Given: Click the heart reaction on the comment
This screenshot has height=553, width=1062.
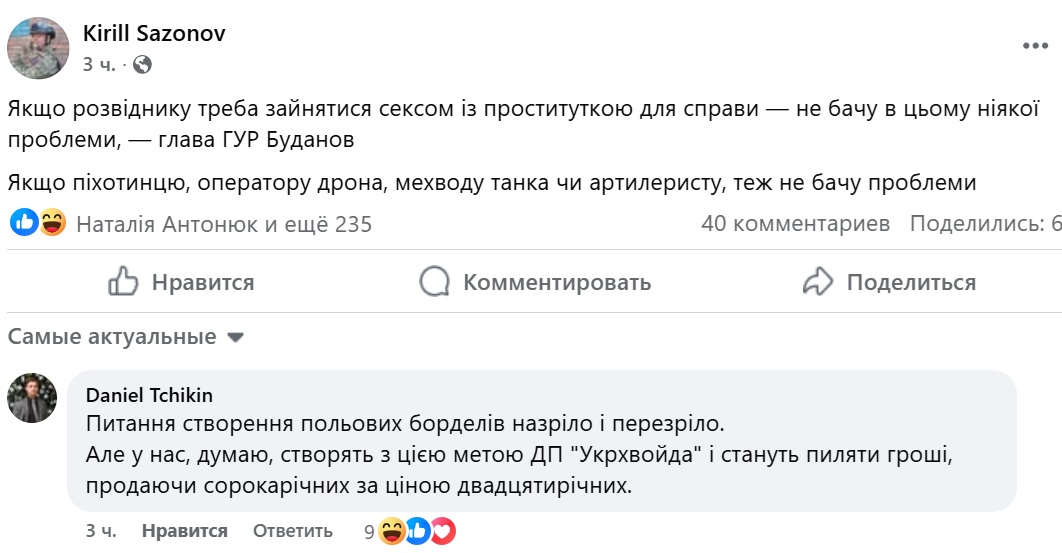Looking at the screenshot, I should point(443,531).
